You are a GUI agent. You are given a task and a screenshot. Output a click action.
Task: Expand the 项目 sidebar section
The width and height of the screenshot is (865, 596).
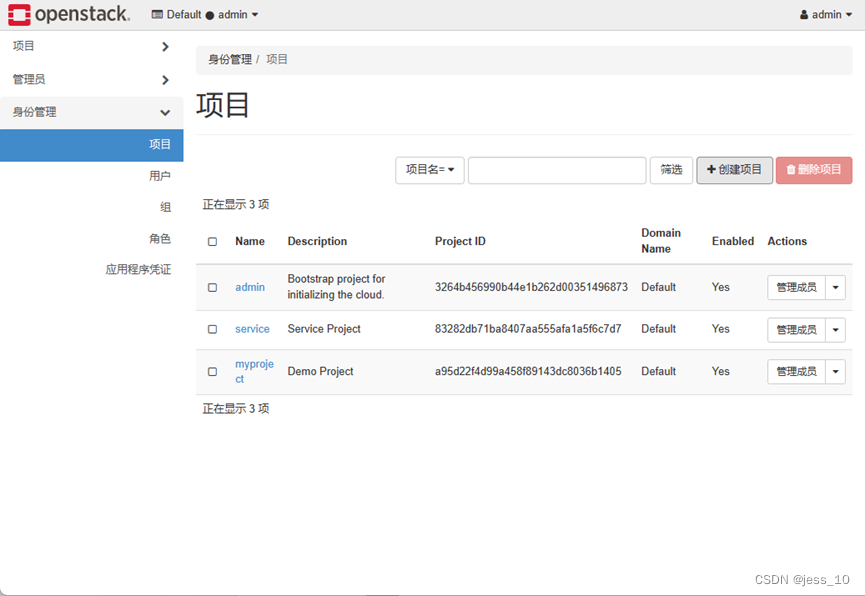[92, 46]
